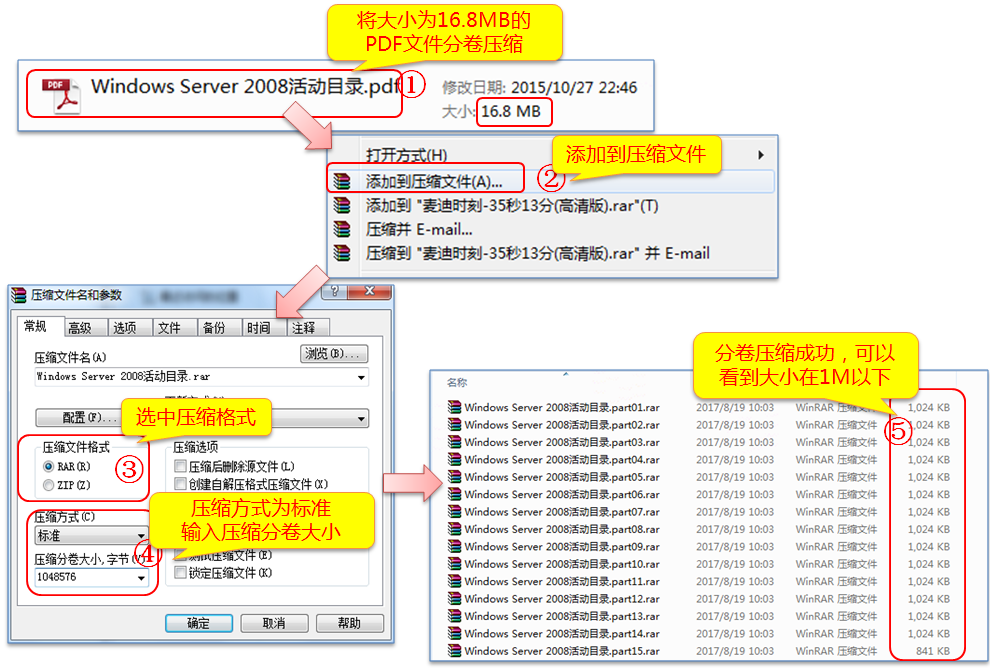Click the archive icon of part06.rar

click(x=454, y=494)
